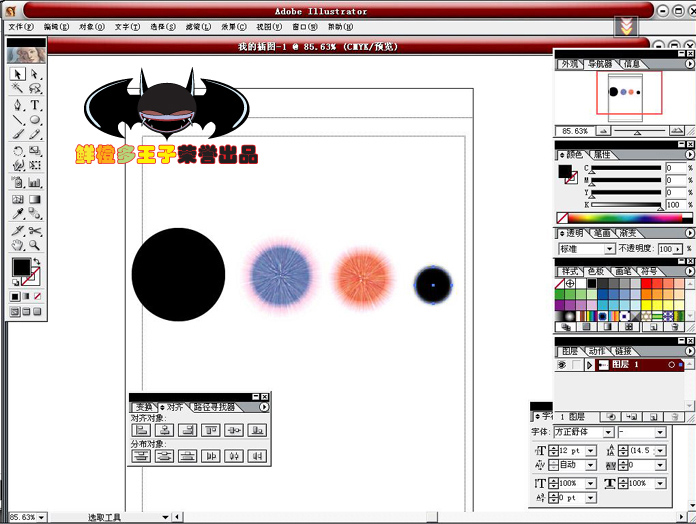Image resolution: width=696 pixels, height=524 pixels.
Task: Open the 编辑 menu
Action: pyautogui.click(x=56, y=27)
